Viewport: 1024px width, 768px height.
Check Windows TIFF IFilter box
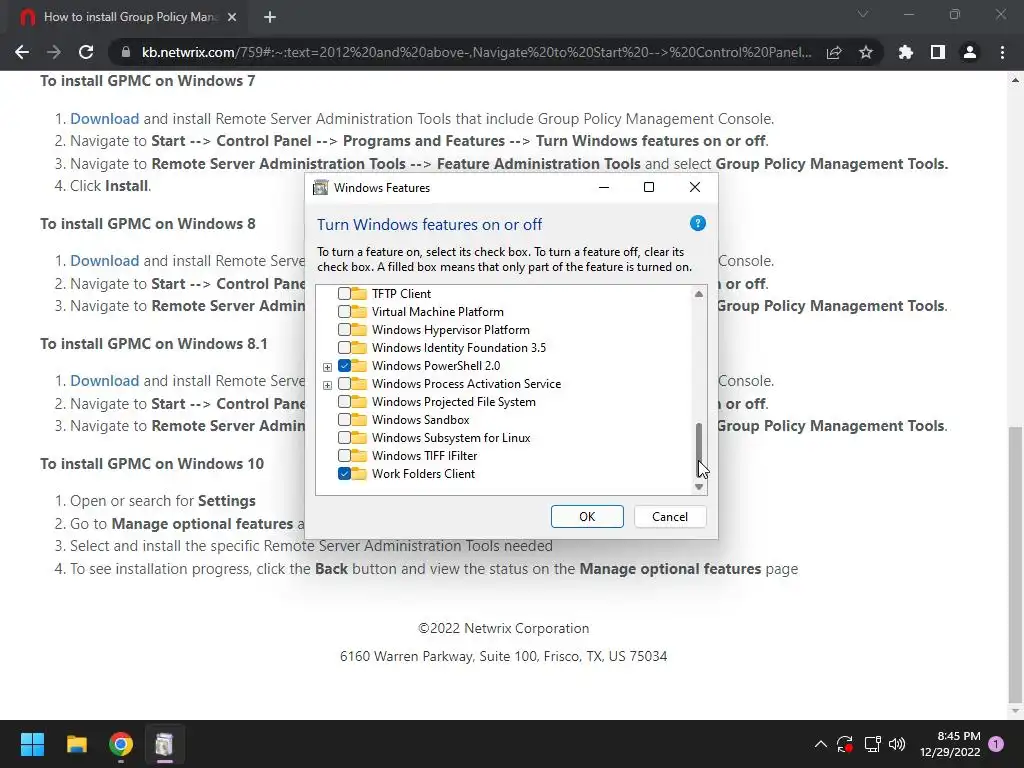click(344, 456)
